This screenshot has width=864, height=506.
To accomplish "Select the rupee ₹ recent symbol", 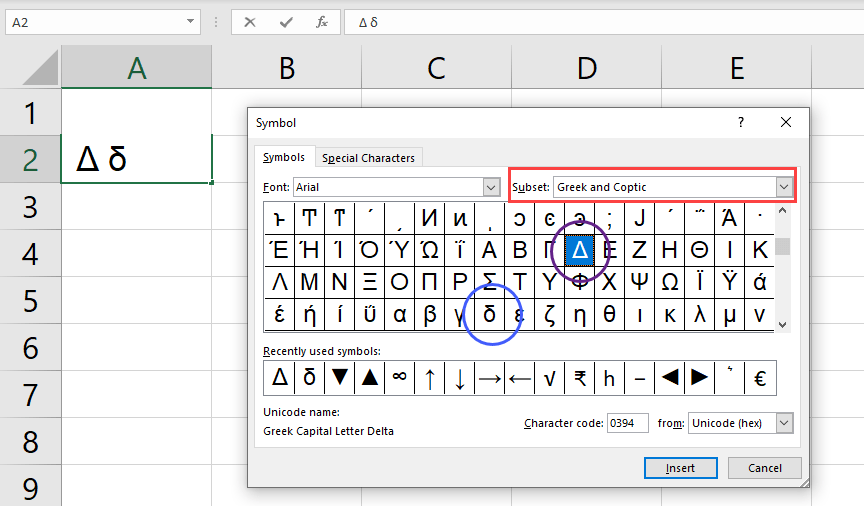I will pos(580,378).
